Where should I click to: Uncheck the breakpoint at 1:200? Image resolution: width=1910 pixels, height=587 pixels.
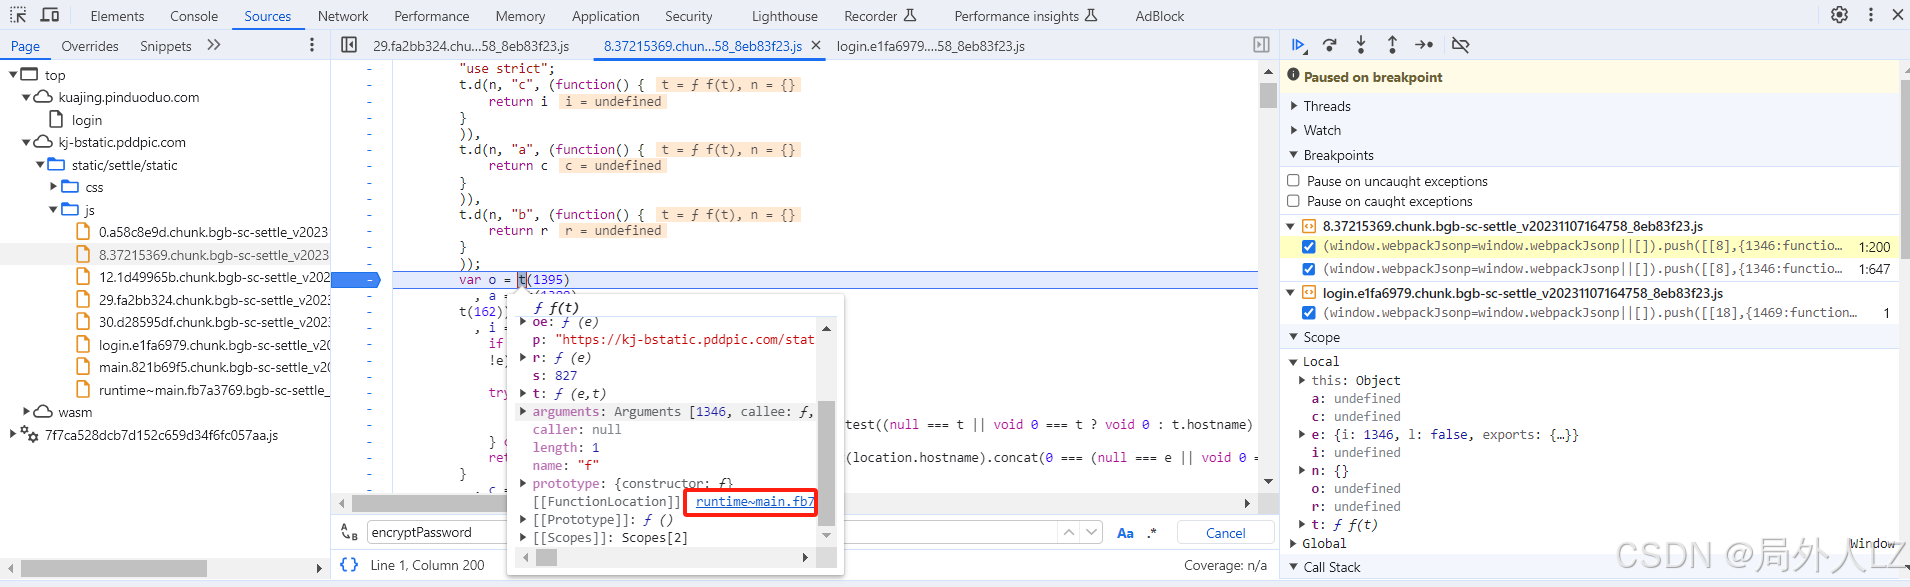[x=1308, y=246]
